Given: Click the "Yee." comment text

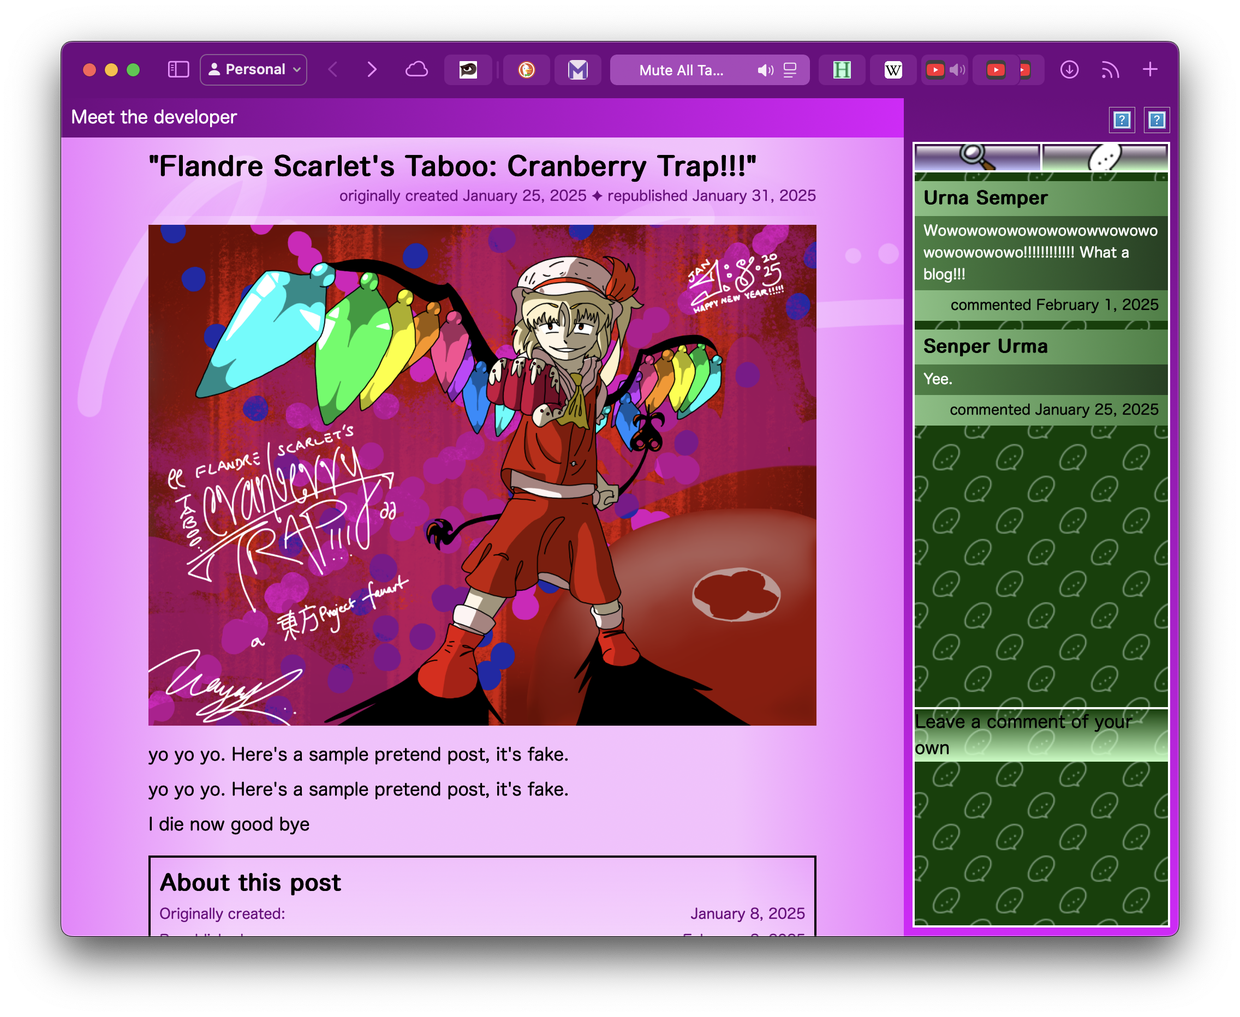Looking at the screenshot, I should [938, 379].
